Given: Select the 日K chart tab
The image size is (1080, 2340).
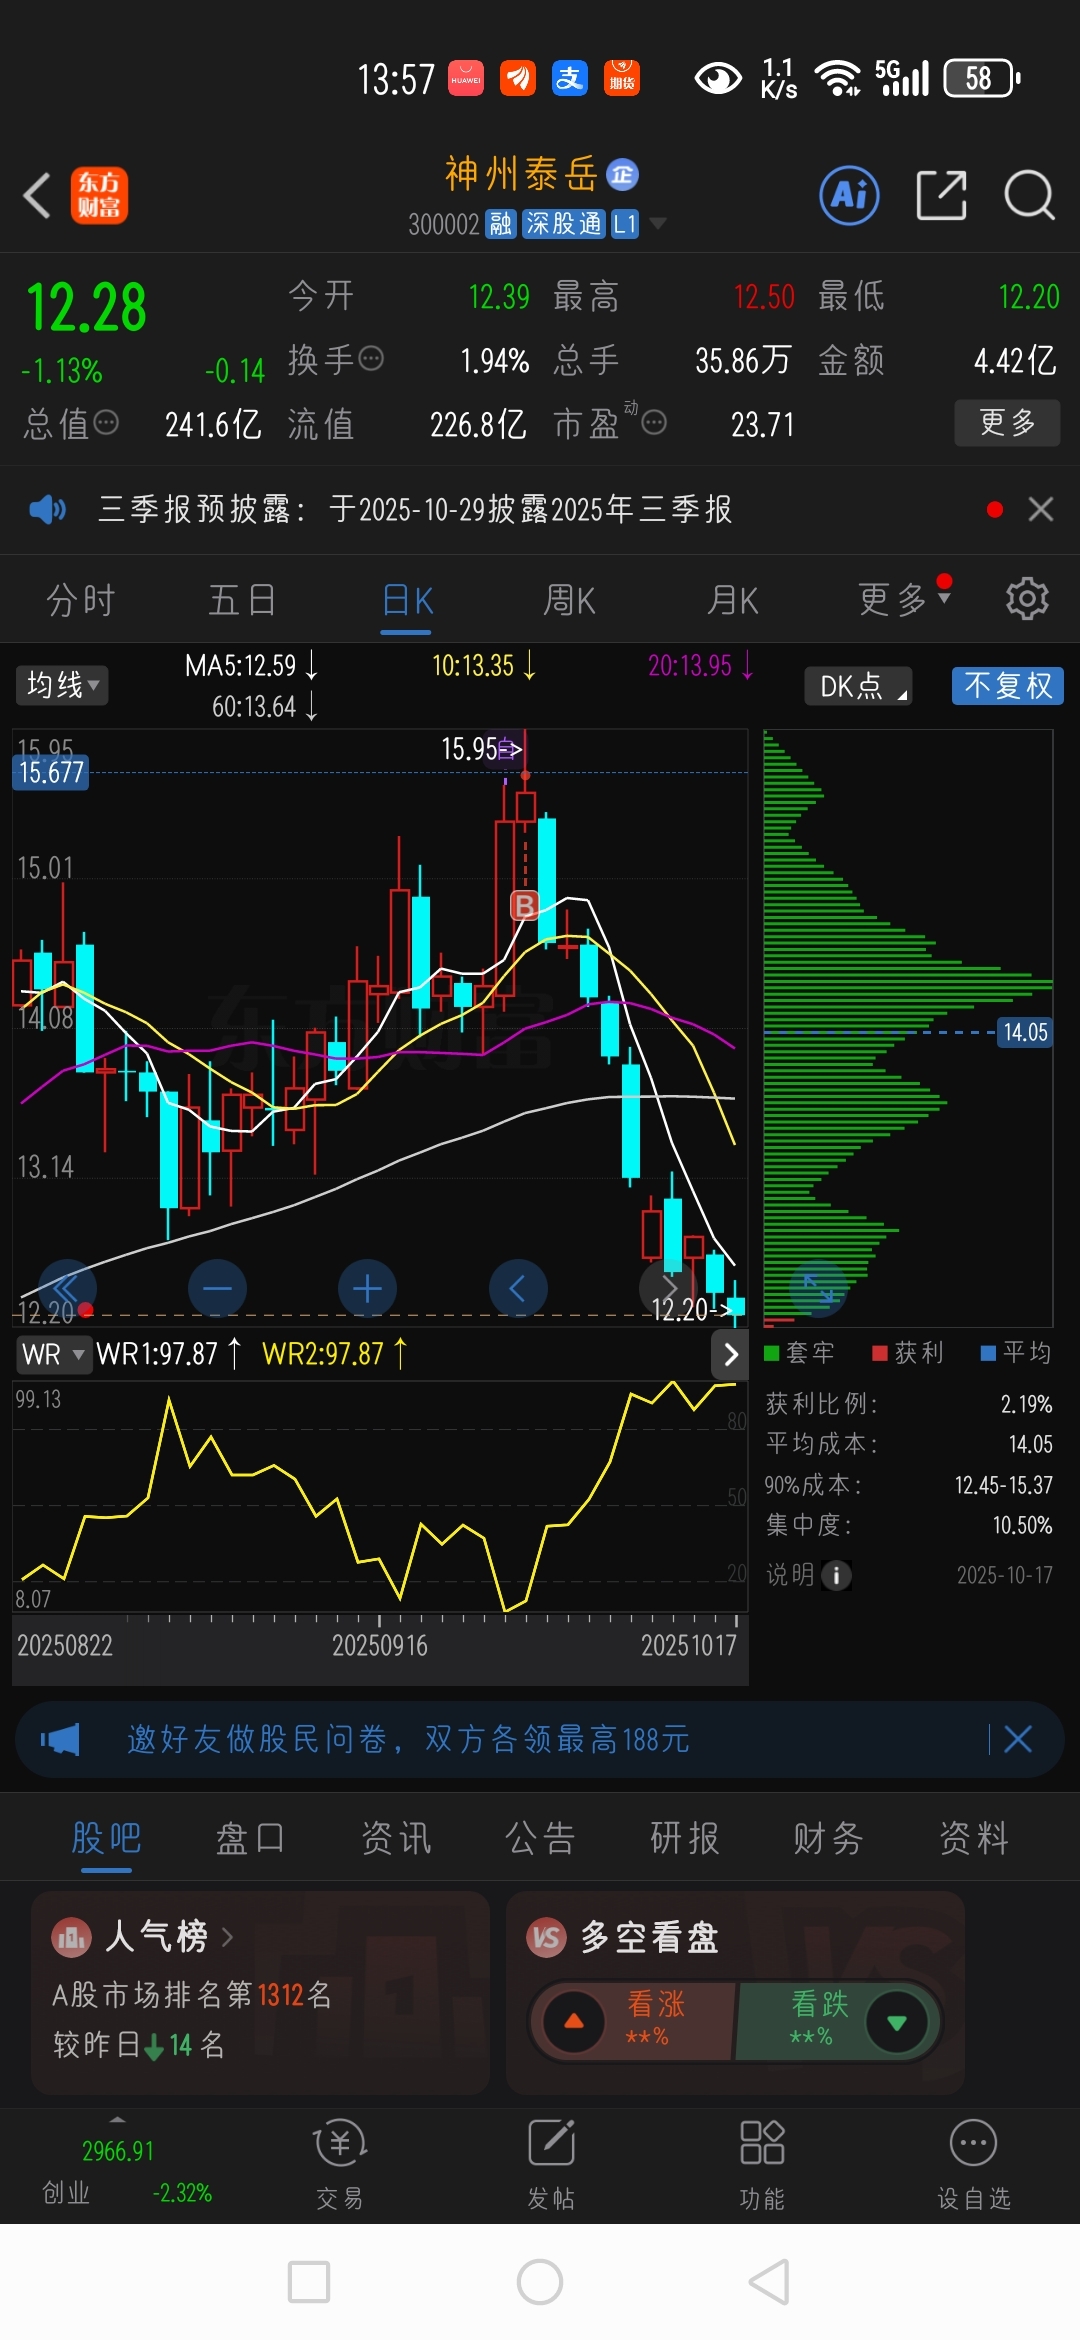Looking at the screenshot, I should coord(407,600).
